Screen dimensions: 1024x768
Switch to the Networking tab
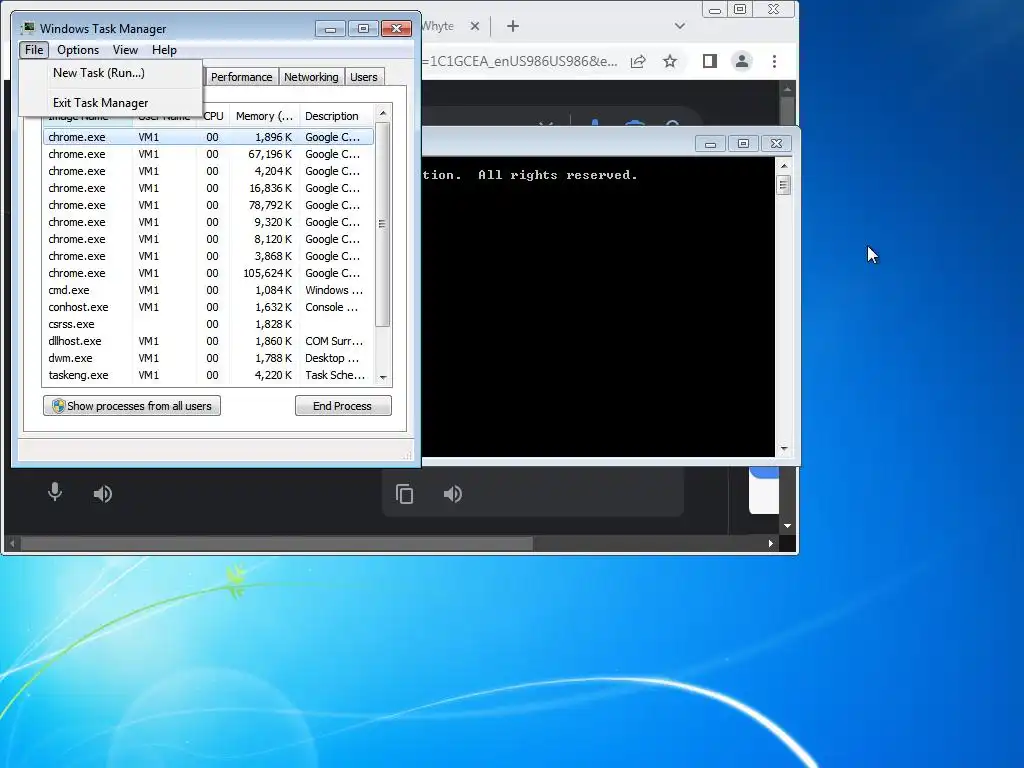coord(311,77)
